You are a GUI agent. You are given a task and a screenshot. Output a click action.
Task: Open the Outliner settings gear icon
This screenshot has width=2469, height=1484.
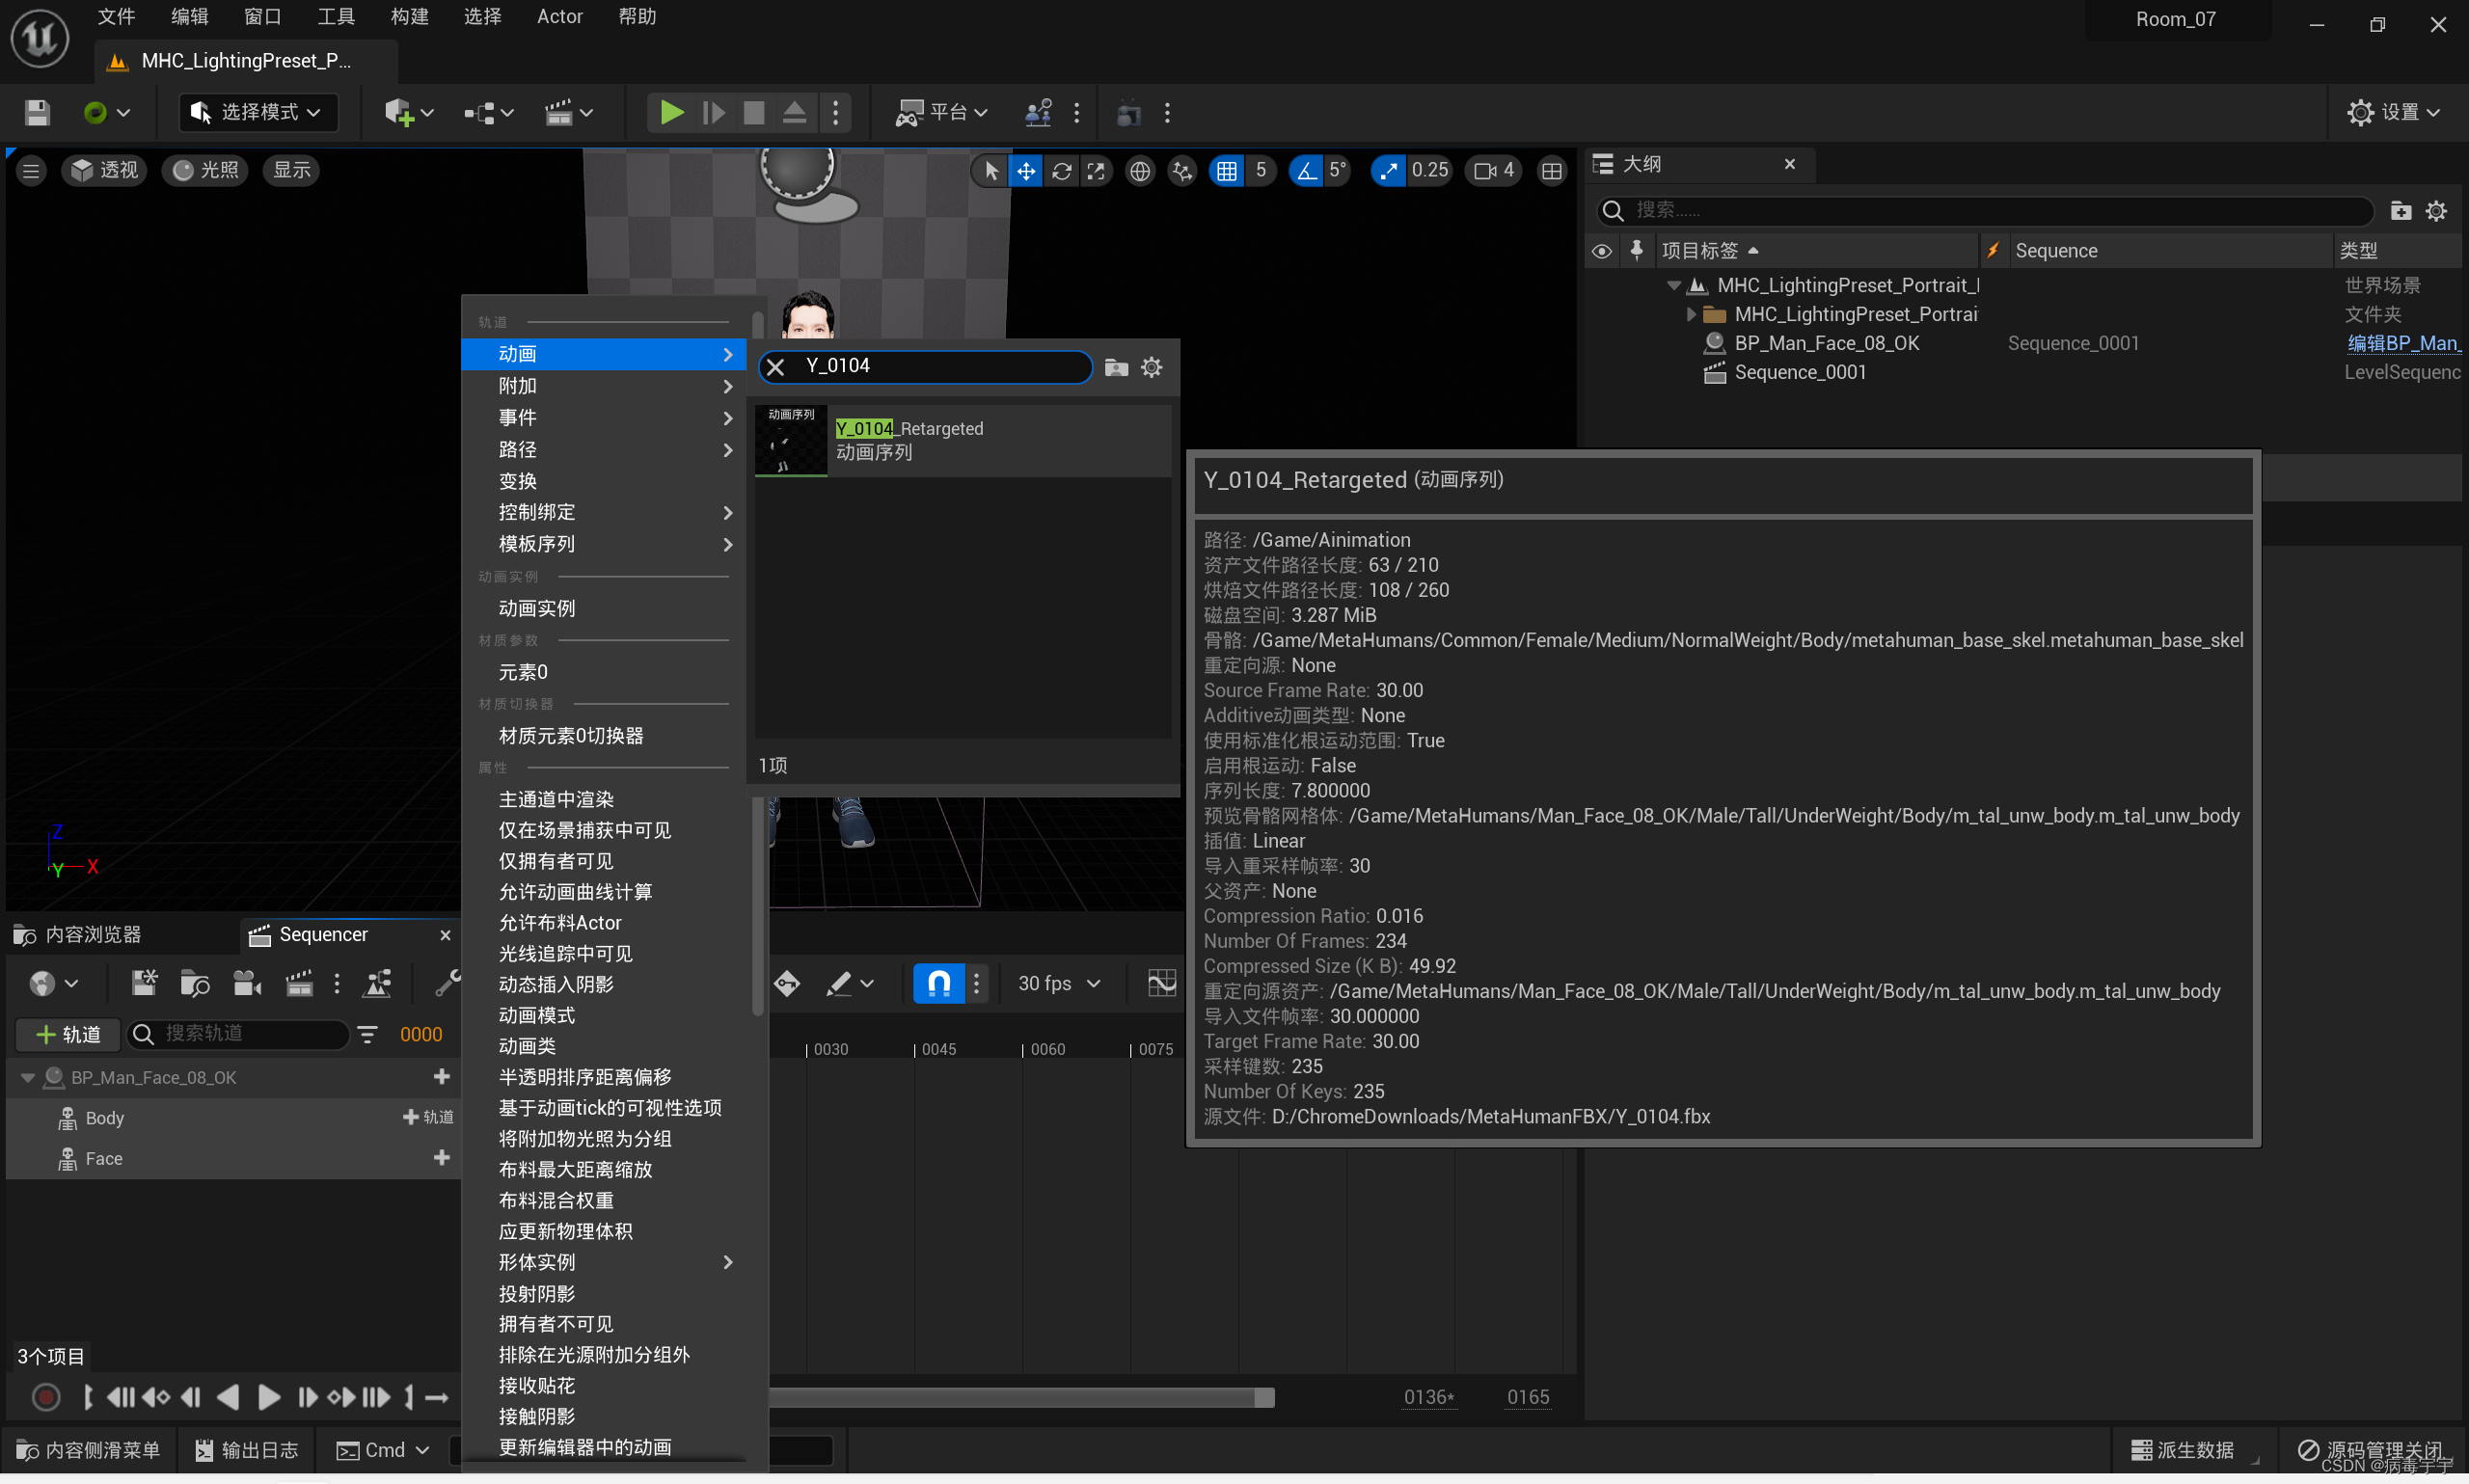pyautogui.click(x=2436, y=210)
